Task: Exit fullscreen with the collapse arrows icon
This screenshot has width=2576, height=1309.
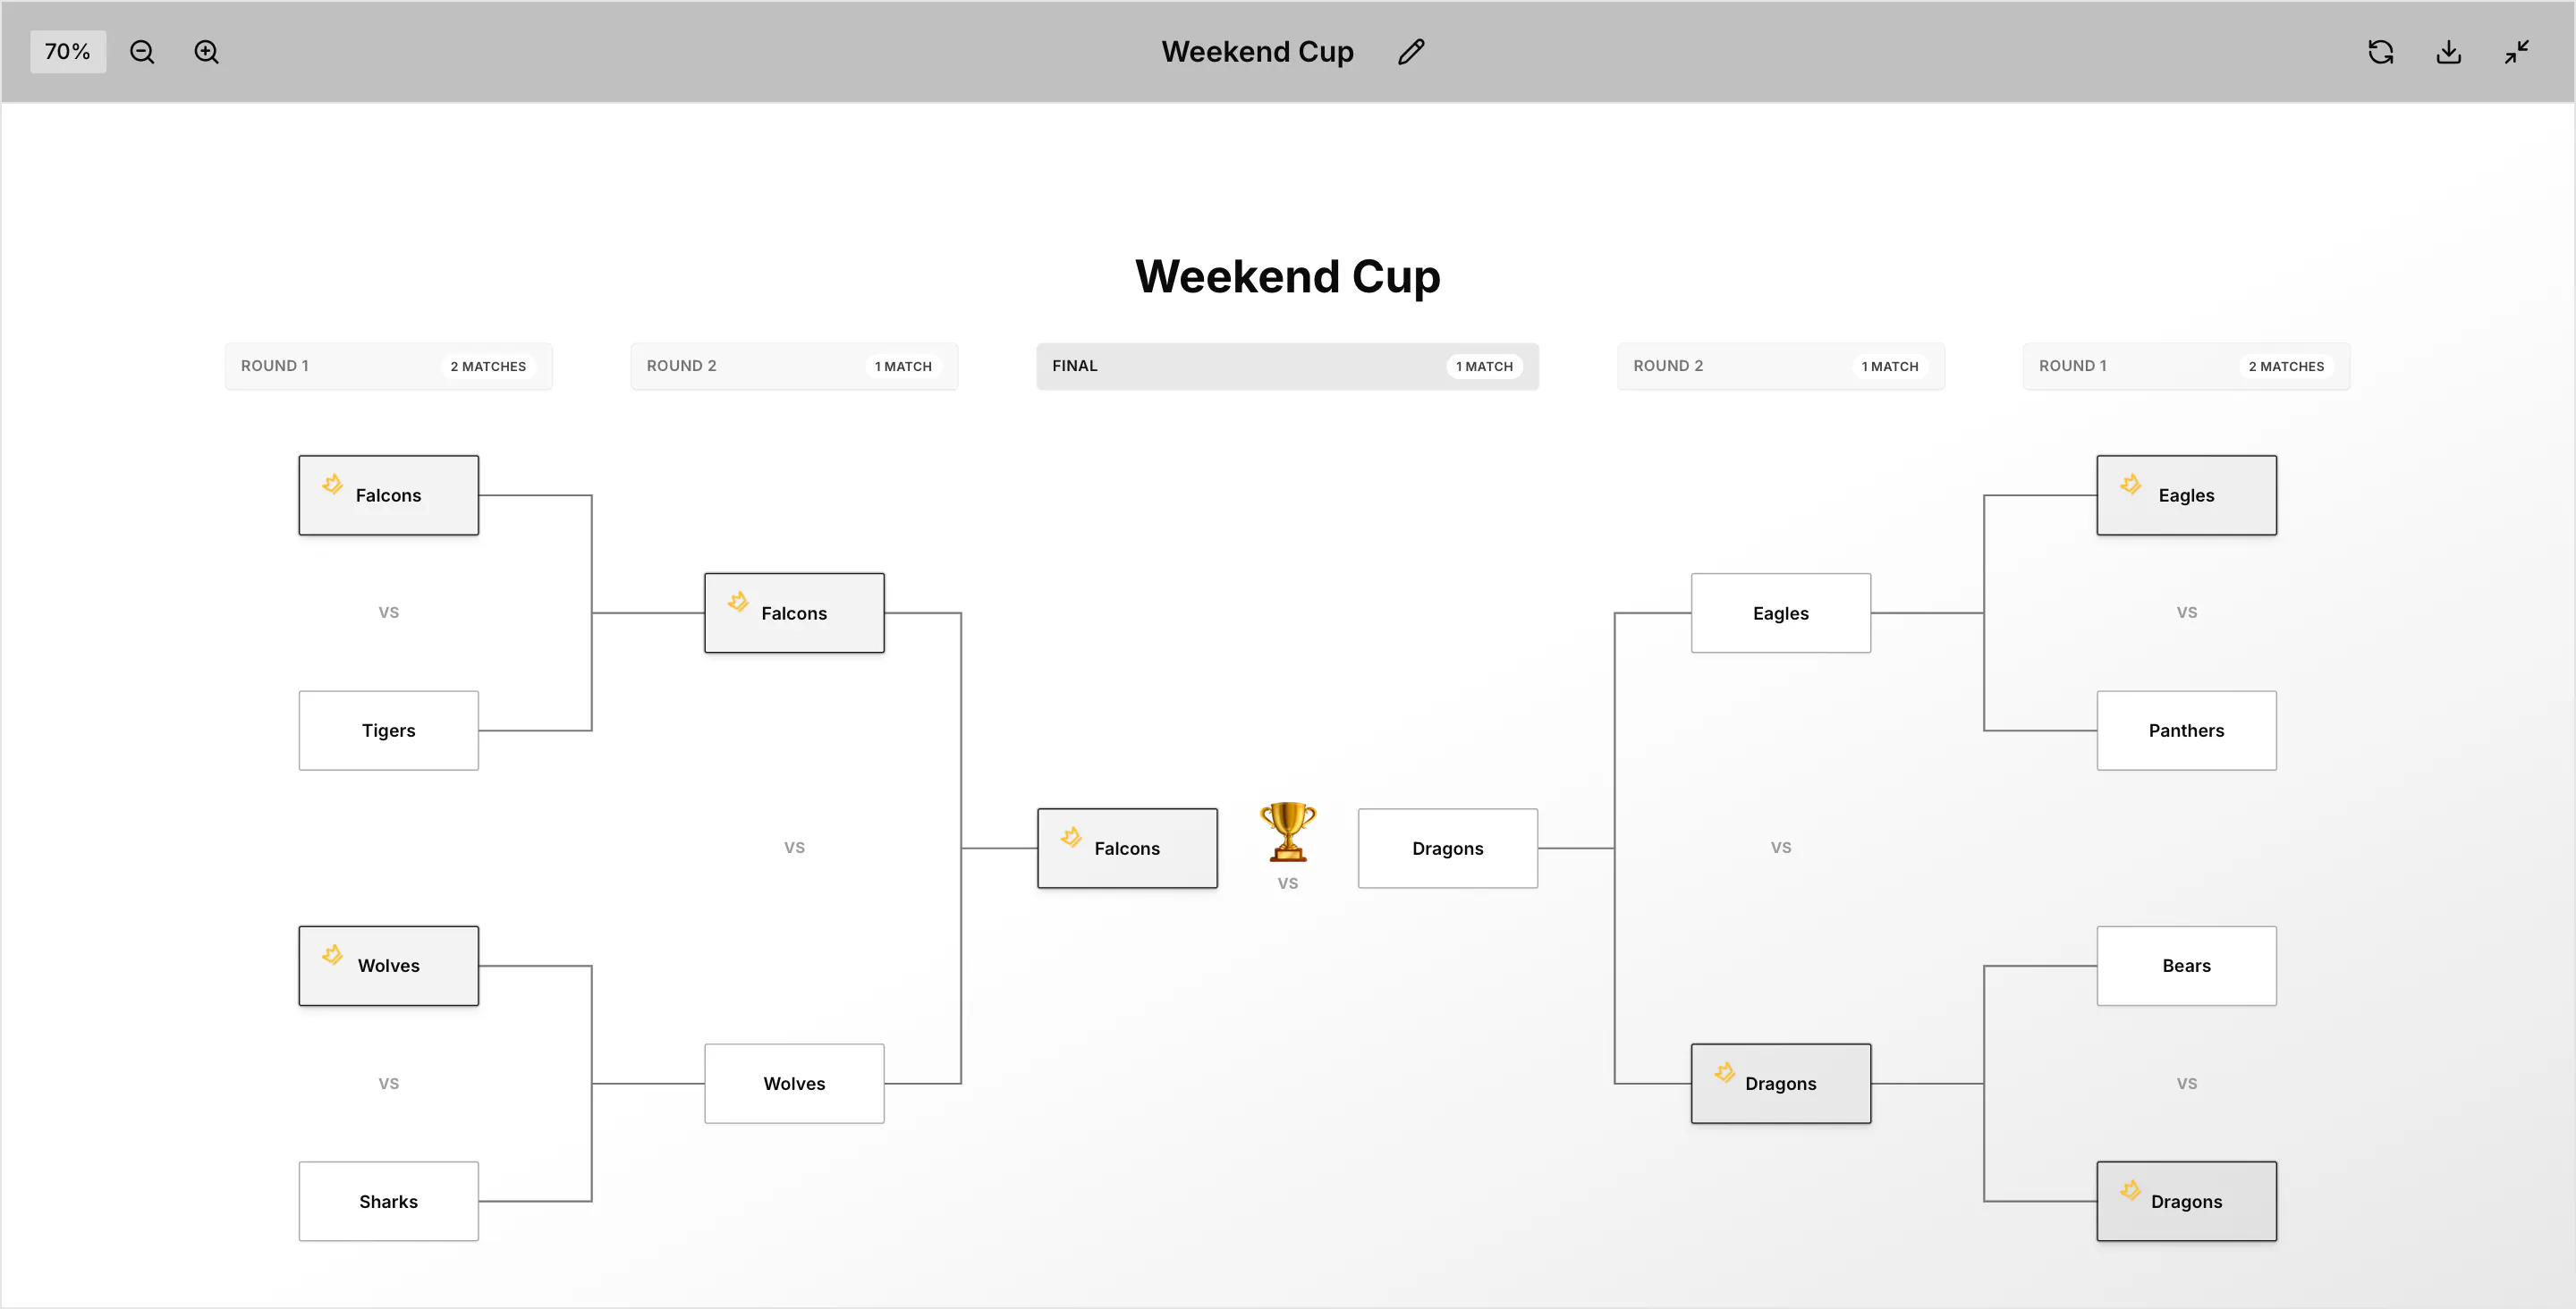Action: pyautogui.click(x=2517, y=52)
